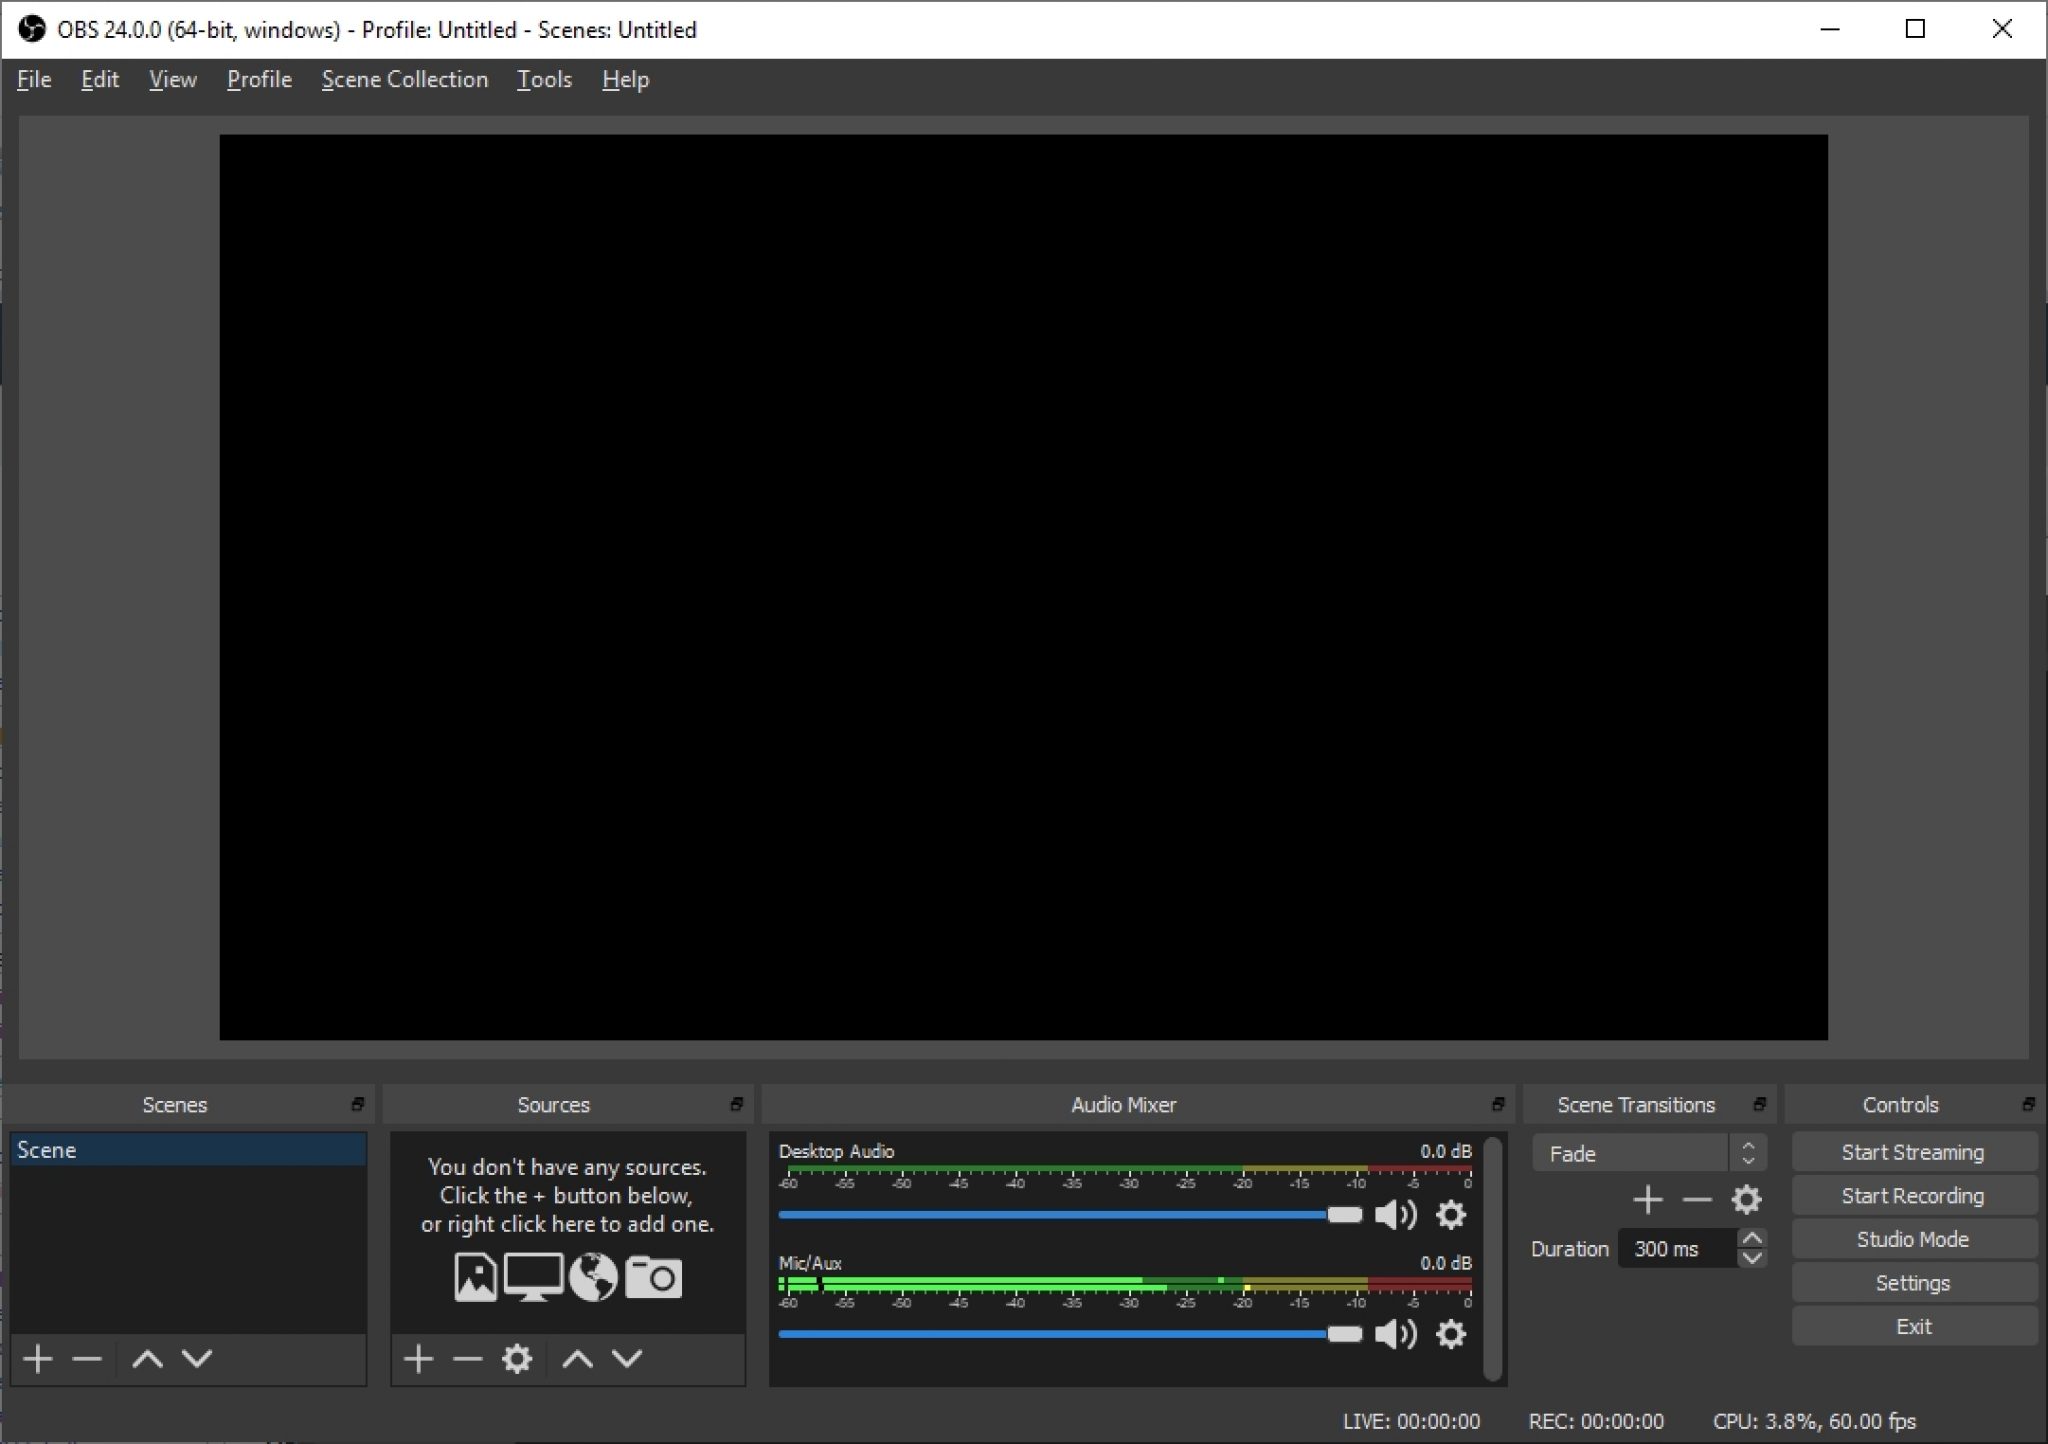Add a Video Capture Device camera icon

655,1276
